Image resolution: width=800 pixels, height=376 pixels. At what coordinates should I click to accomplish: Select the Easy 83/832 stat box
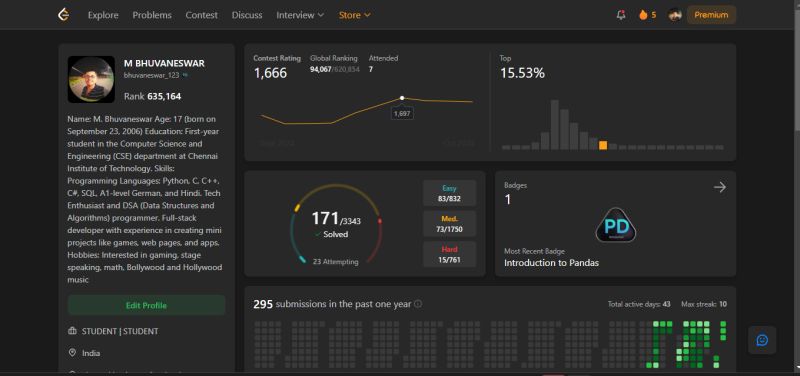click(449, 193)
